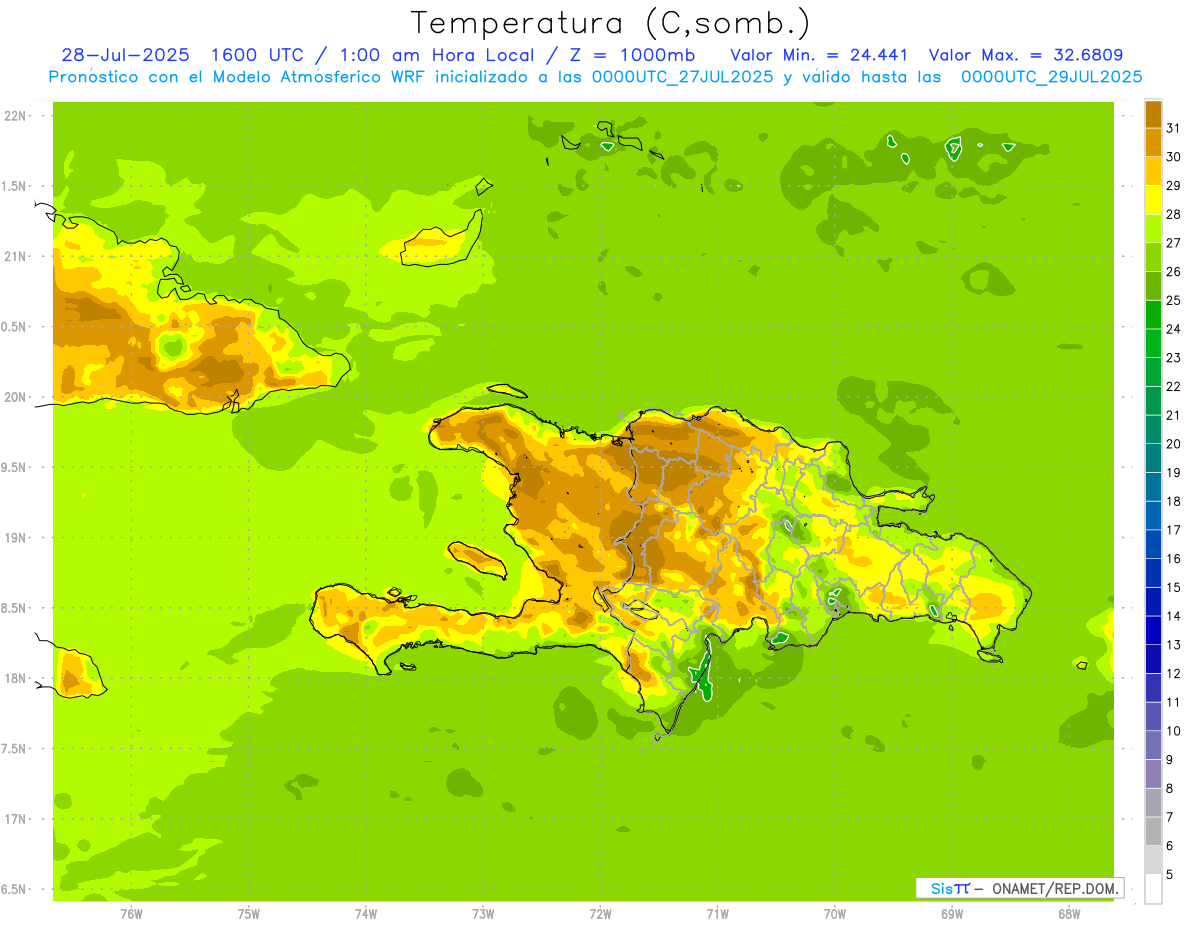Click the '12' label on the color scale

pyautogui.click(x=1173, y=674)
